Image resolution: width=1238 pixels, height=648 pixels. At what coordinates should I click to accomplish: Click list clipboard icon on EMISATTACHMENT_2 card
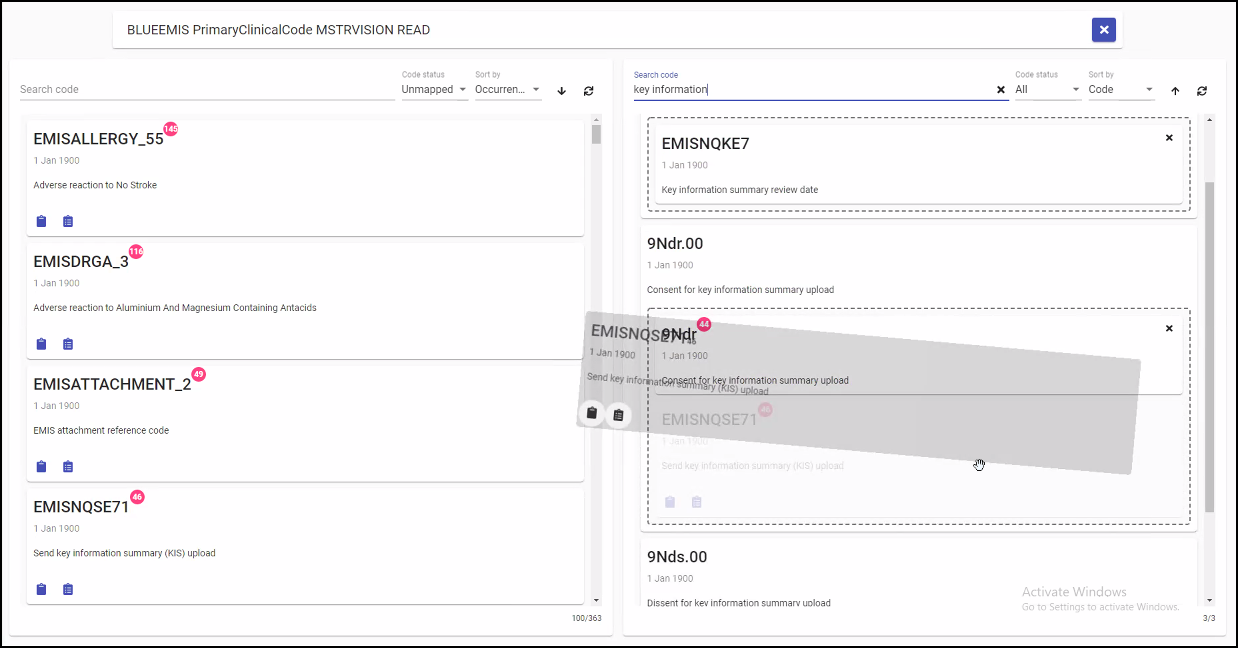point(68,466)
